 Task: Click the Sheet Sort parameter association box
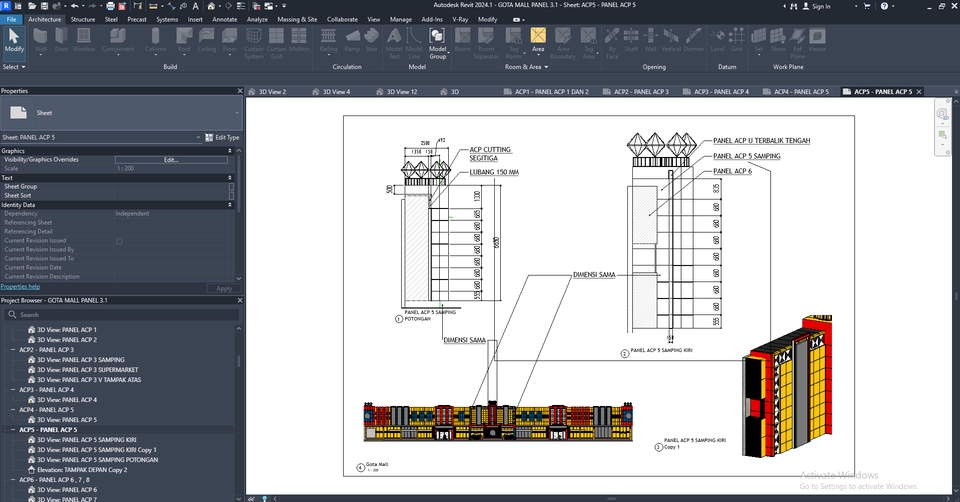tap(231, 196)
